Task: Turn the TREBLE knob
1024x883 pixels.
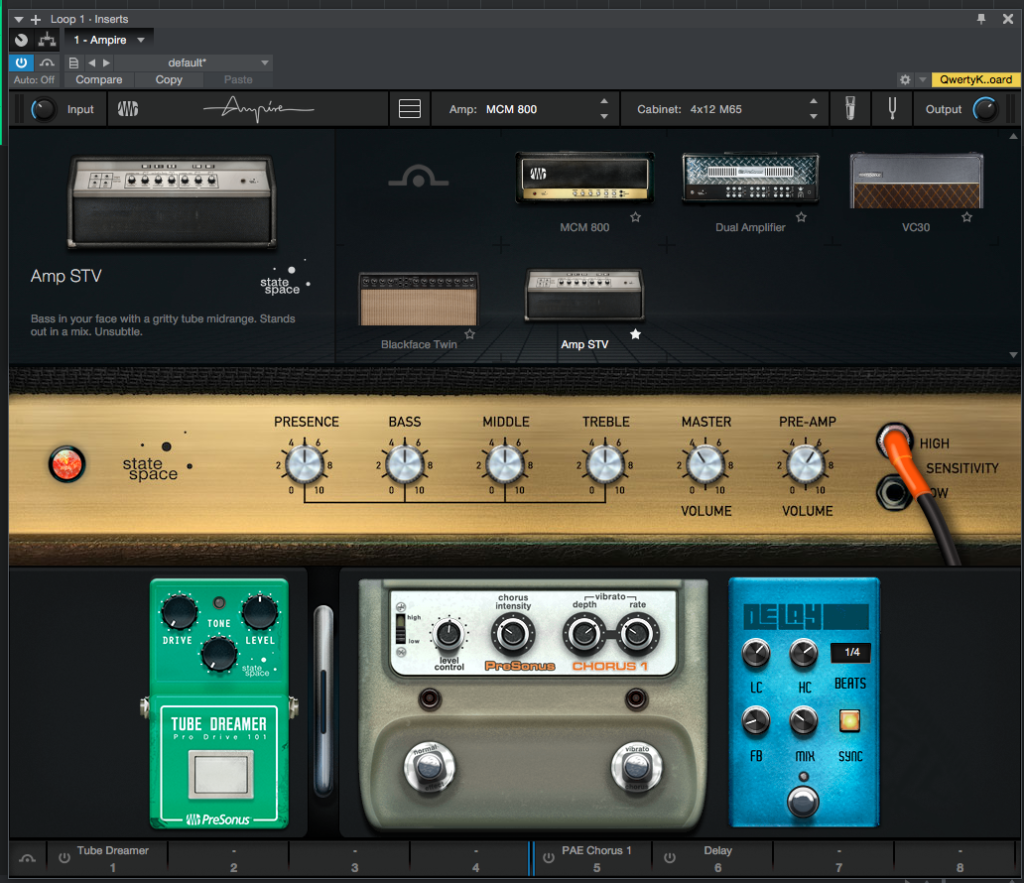Action: tap(605, 465)
